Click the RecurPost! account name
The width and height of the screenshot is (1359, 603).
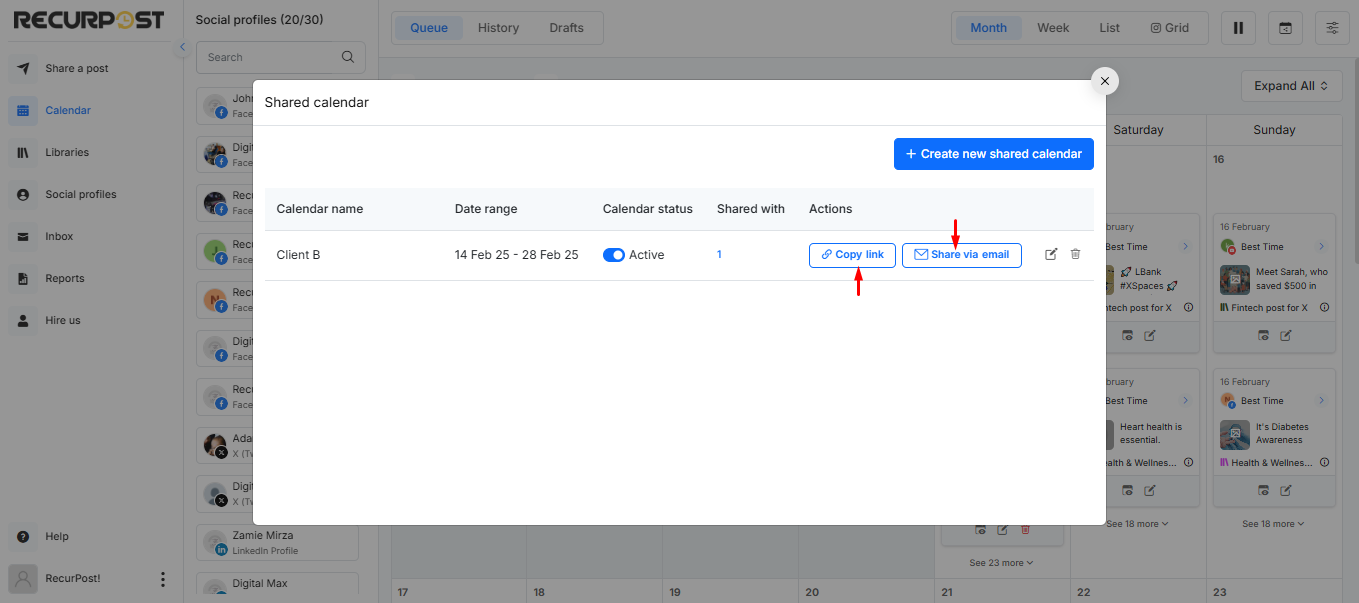tap(73, 579)
